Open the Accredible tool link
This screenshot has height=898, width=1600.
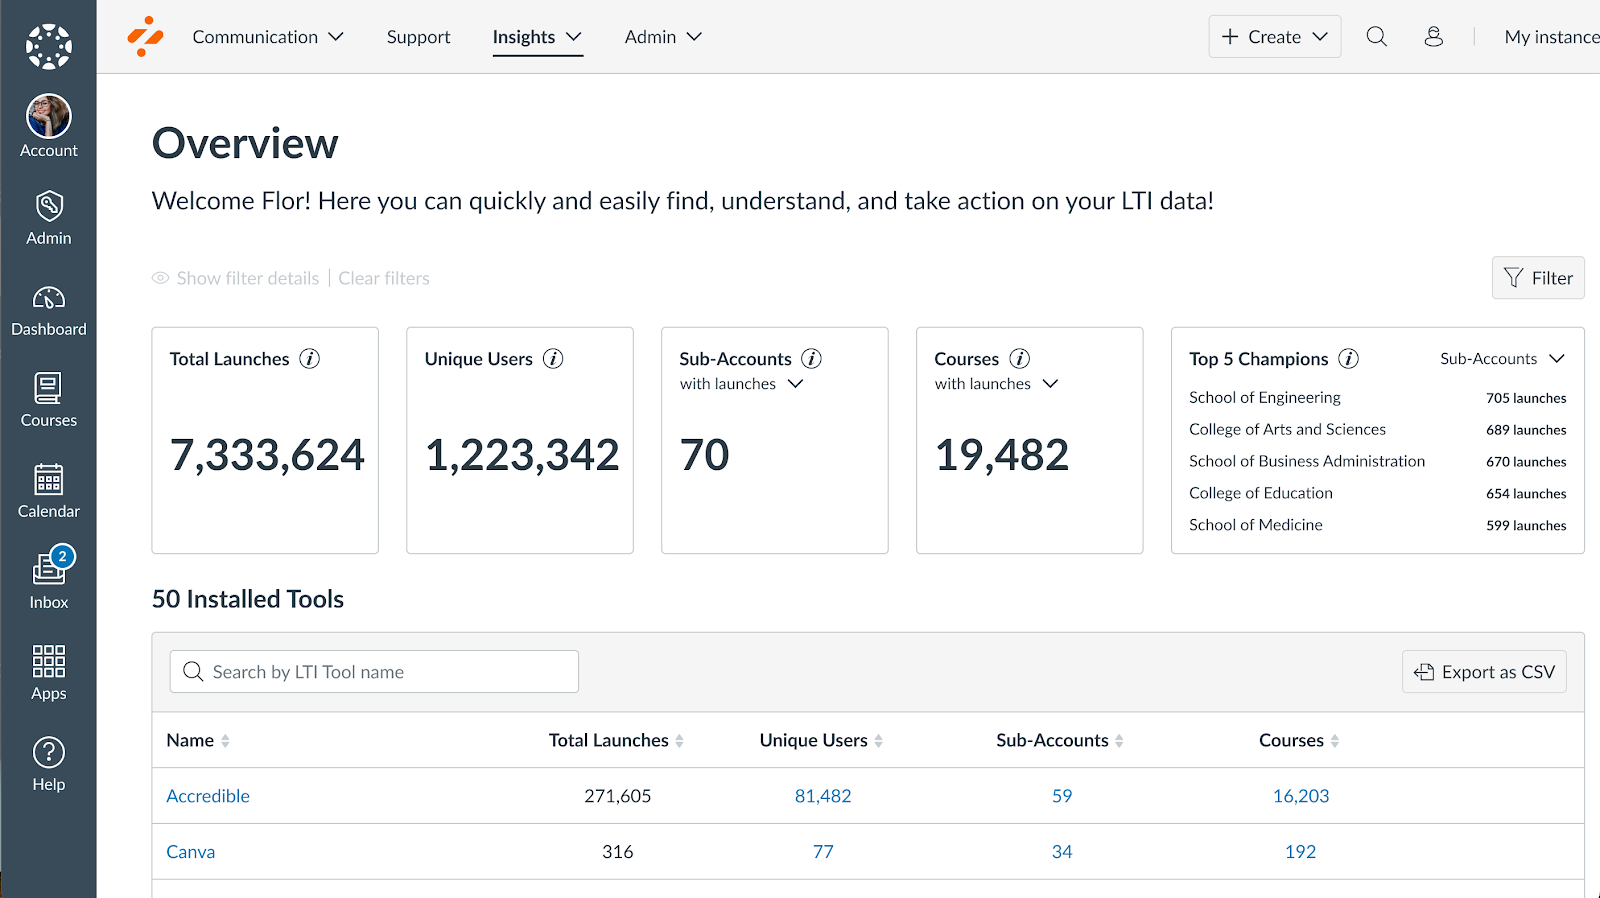[x=208, y=796]
